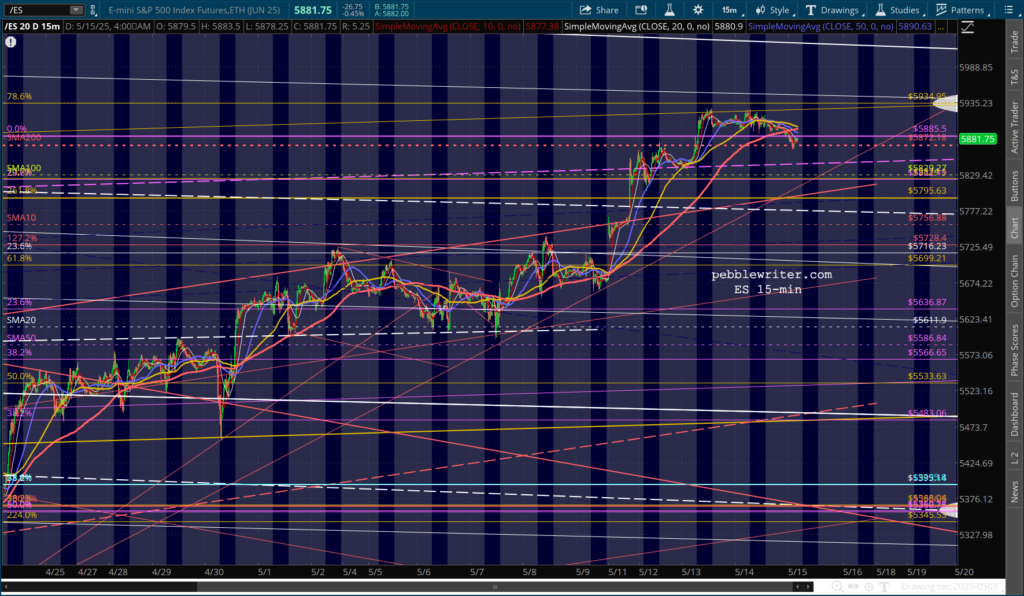The image size is (1024, 596).
Task: Click the 78.6% Fibonacci label
Action: point(19,96)
